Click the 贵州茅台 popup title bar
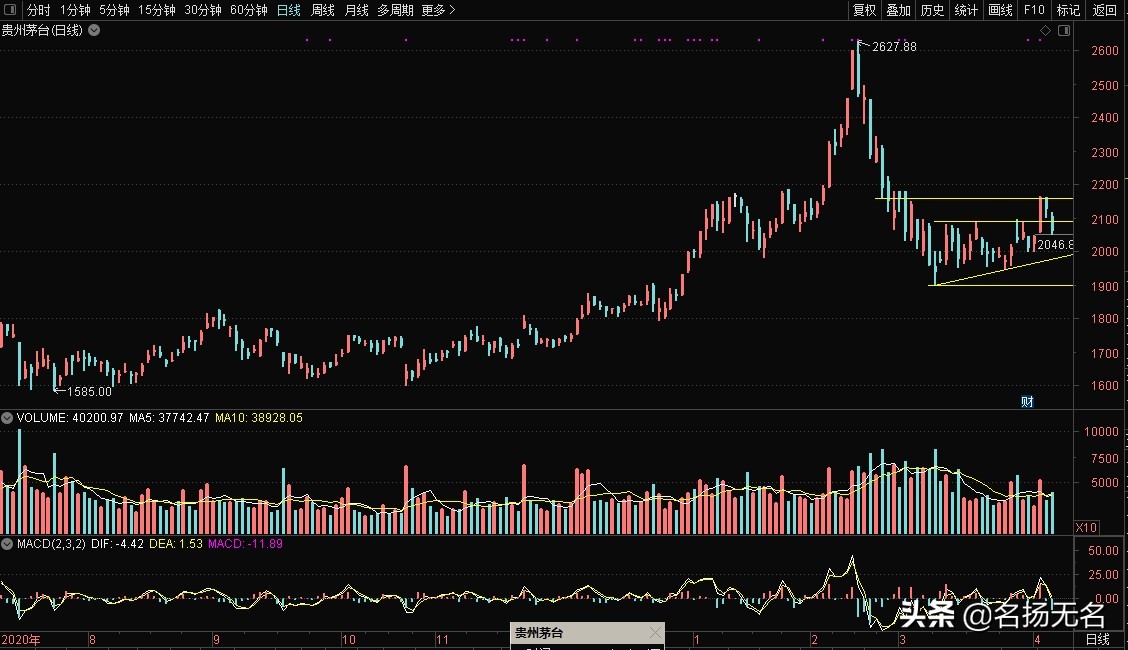The image size is (1128, 650). (x=587, y=633)
